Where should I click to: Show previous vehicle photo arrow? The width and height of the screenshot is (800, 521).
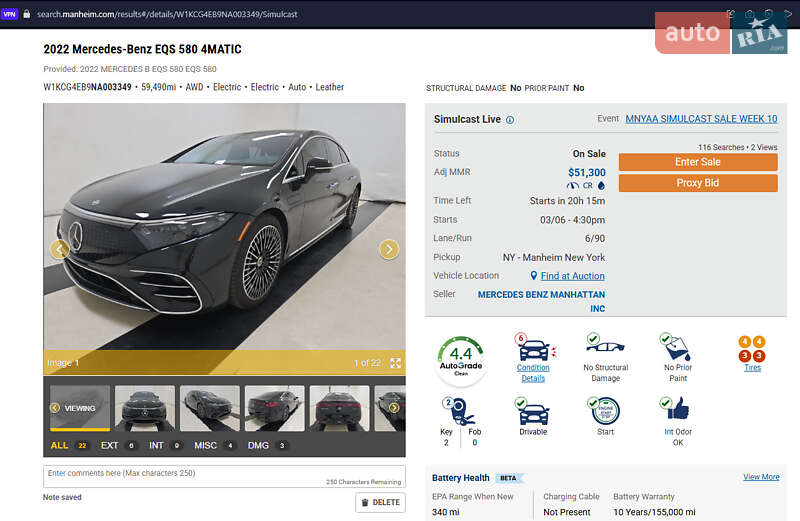coord(60,249)
